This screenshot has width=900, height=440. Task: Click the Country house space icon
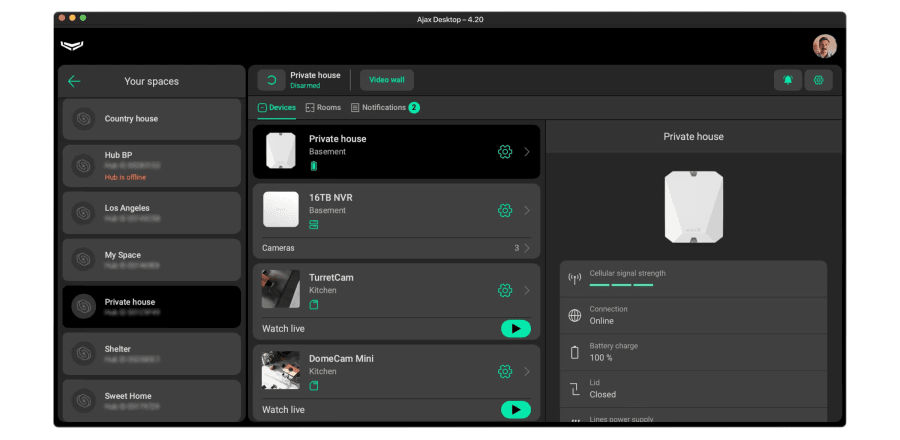84,119
